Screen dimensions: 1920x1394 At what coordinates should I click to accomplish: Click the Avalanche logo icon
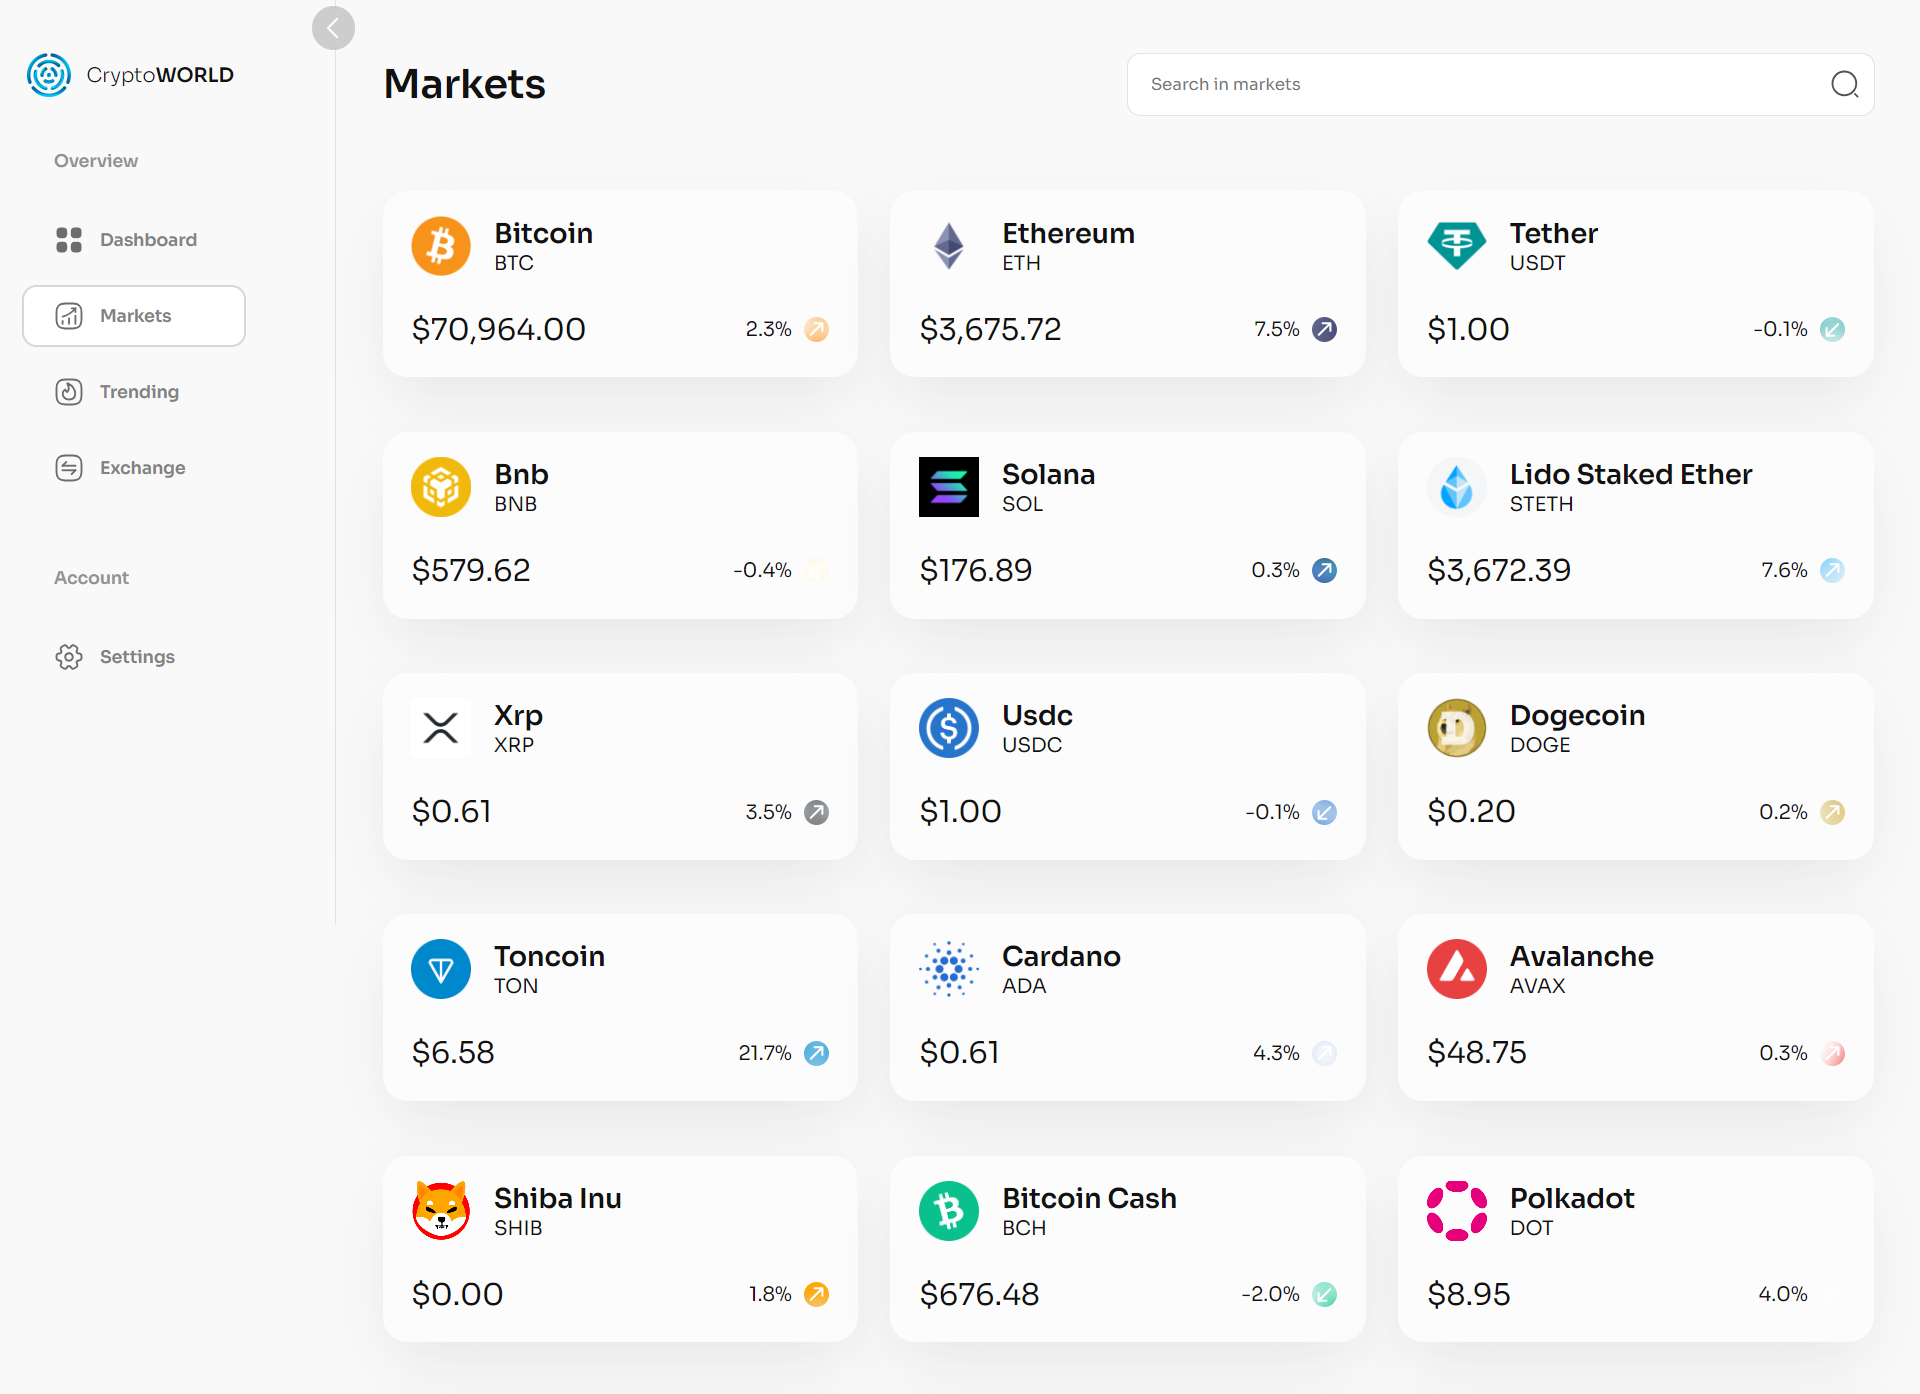tap(1457, 969)
